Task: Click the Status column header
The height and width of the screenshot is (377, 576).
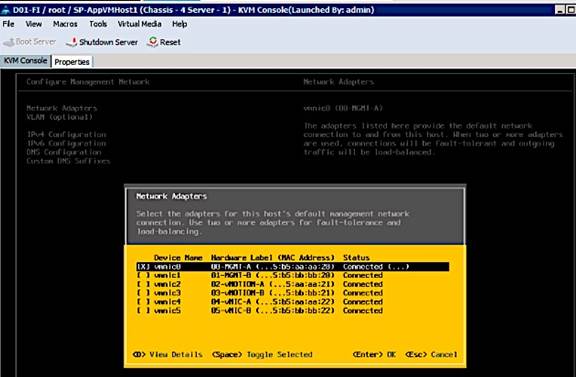Action: pos(356,258)
